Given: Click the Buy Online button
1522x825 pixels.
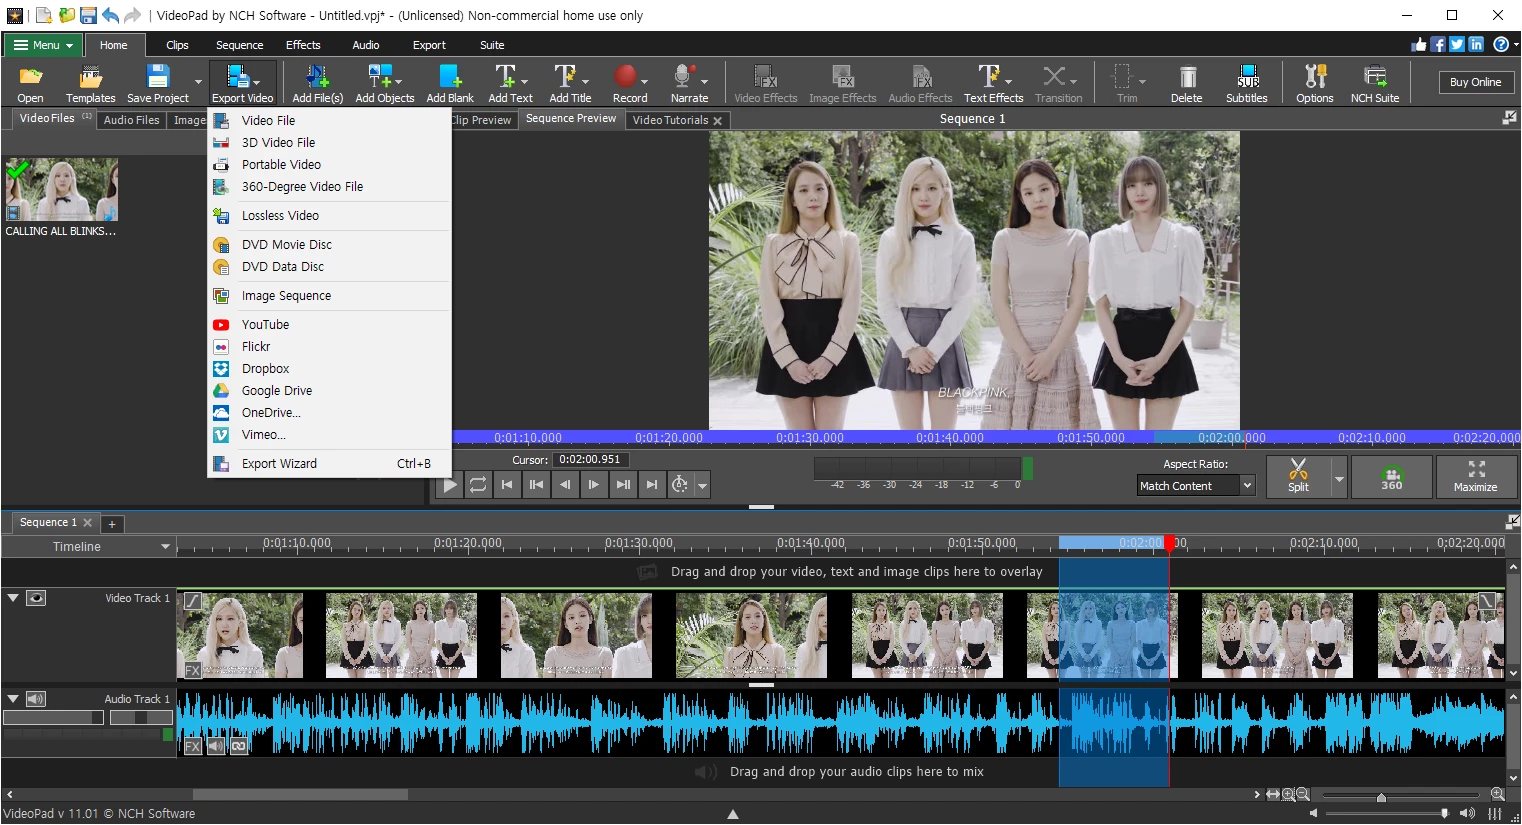Looking at the screenshot, I should (1475, 82).
